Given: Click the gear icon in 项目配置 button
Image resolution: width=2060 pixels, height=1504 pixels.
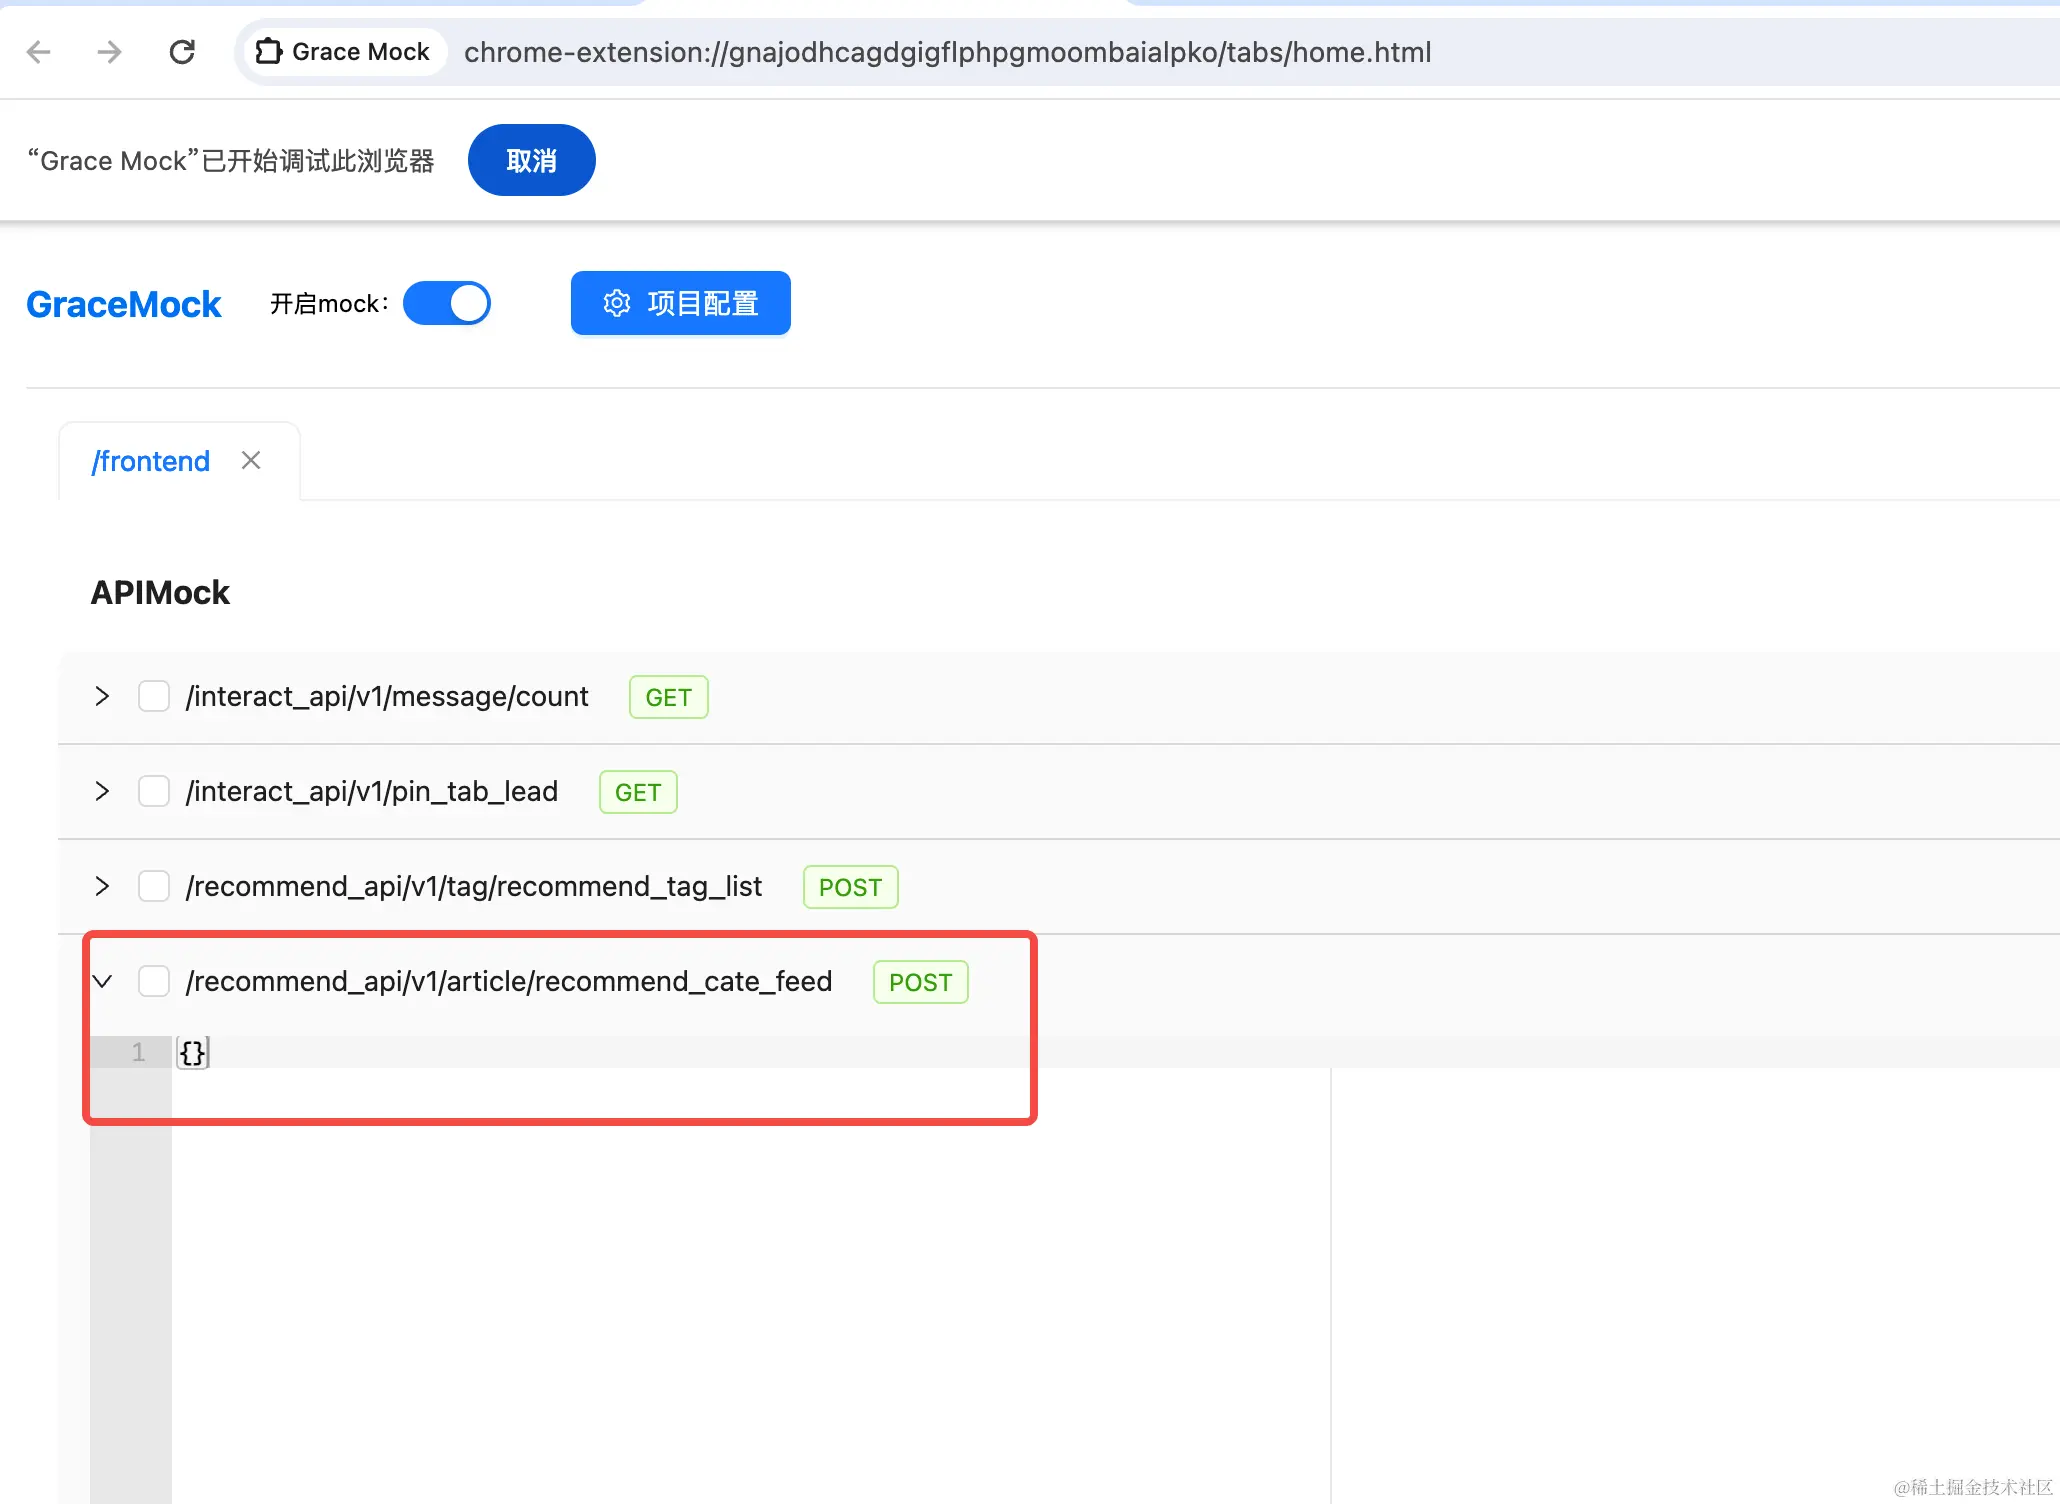Looking at the screenshot, I should 616,303.
